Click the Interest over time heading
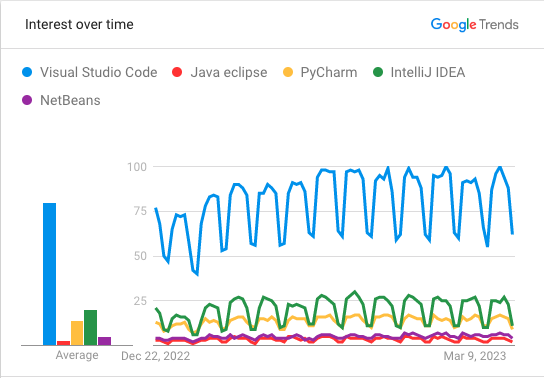Viewport: 544px width, 378px height. 79,24
